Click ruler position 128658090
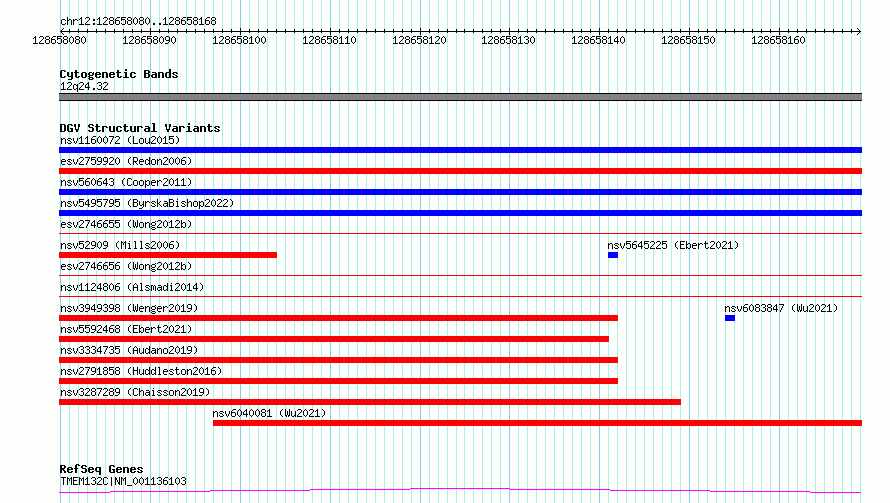 (149, 40)
